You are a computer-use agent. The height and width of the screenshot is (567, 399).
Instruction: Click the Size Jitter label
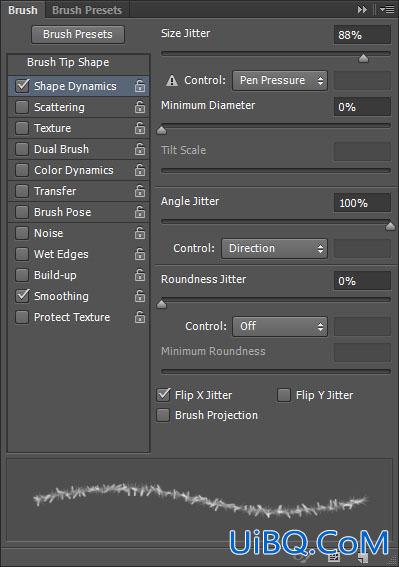coord(186,33)
